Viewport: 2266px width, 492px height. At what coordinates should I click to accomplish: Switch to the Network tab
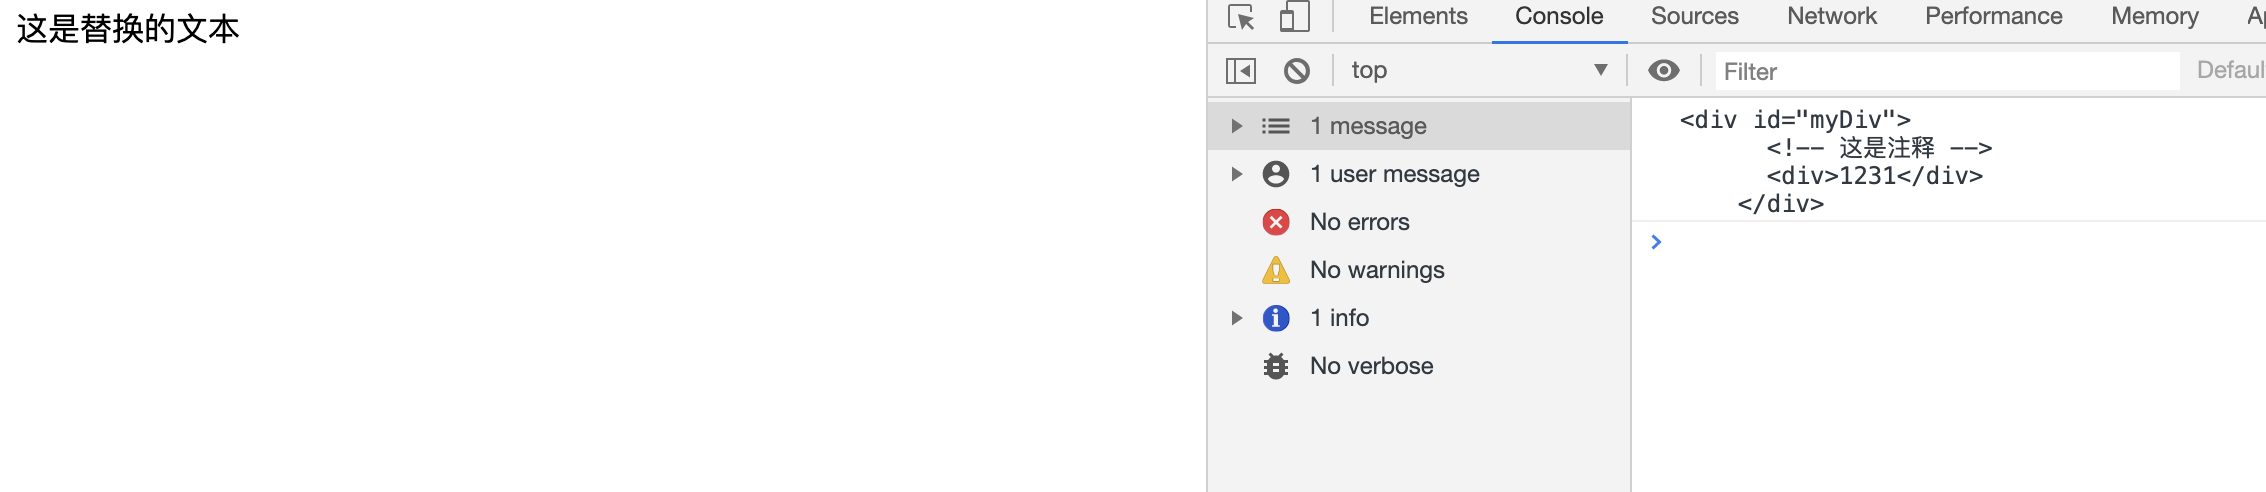(x=1832, y=16)
